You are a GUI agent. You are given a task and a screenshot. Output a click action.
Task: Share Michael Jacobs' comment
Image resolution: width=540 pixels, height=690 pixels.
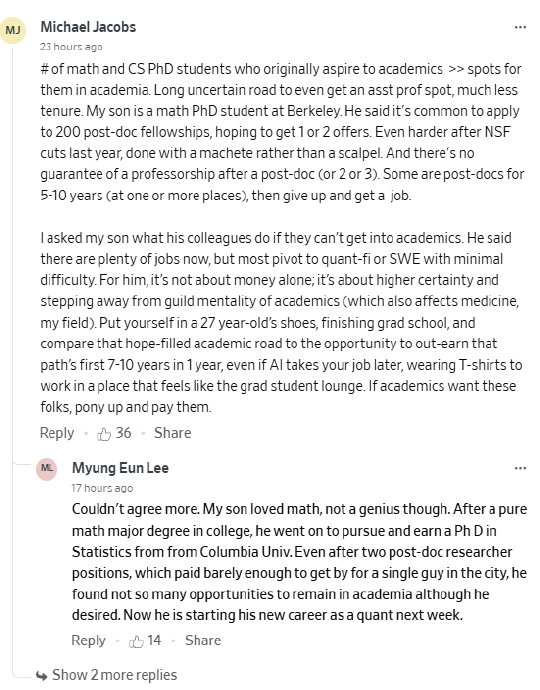tap(173, 433)
